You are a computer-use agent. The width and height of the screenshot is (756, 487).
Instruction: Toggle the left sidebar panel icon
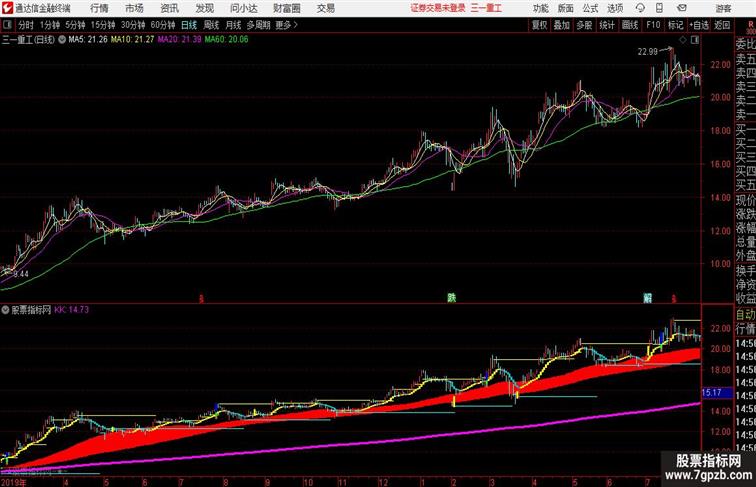pos(7,25)
